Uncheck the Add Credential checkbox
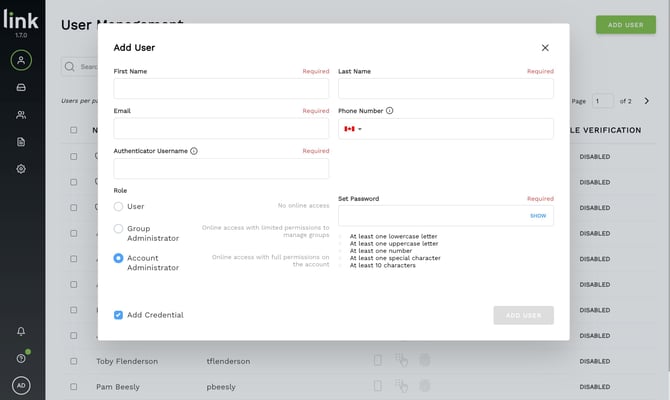The image size is (670, 400). point(118,315)
